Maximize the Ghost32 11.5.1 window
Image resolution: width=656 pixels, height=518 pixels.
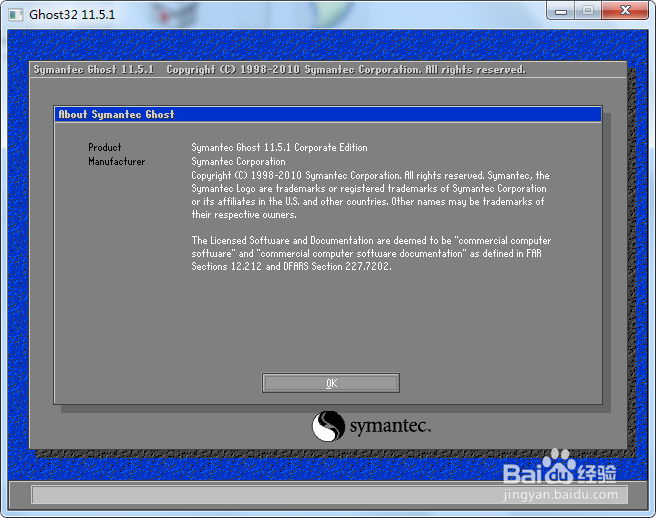(588, 11)
